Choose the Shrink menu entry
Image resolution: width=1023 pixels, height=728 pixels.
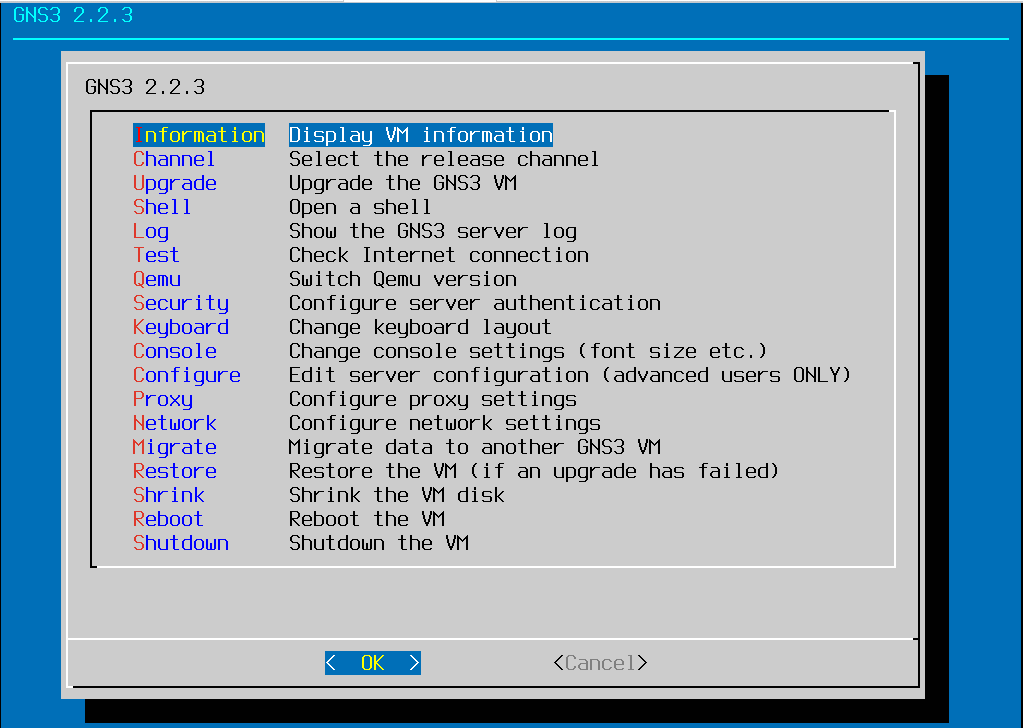[169, 495]
